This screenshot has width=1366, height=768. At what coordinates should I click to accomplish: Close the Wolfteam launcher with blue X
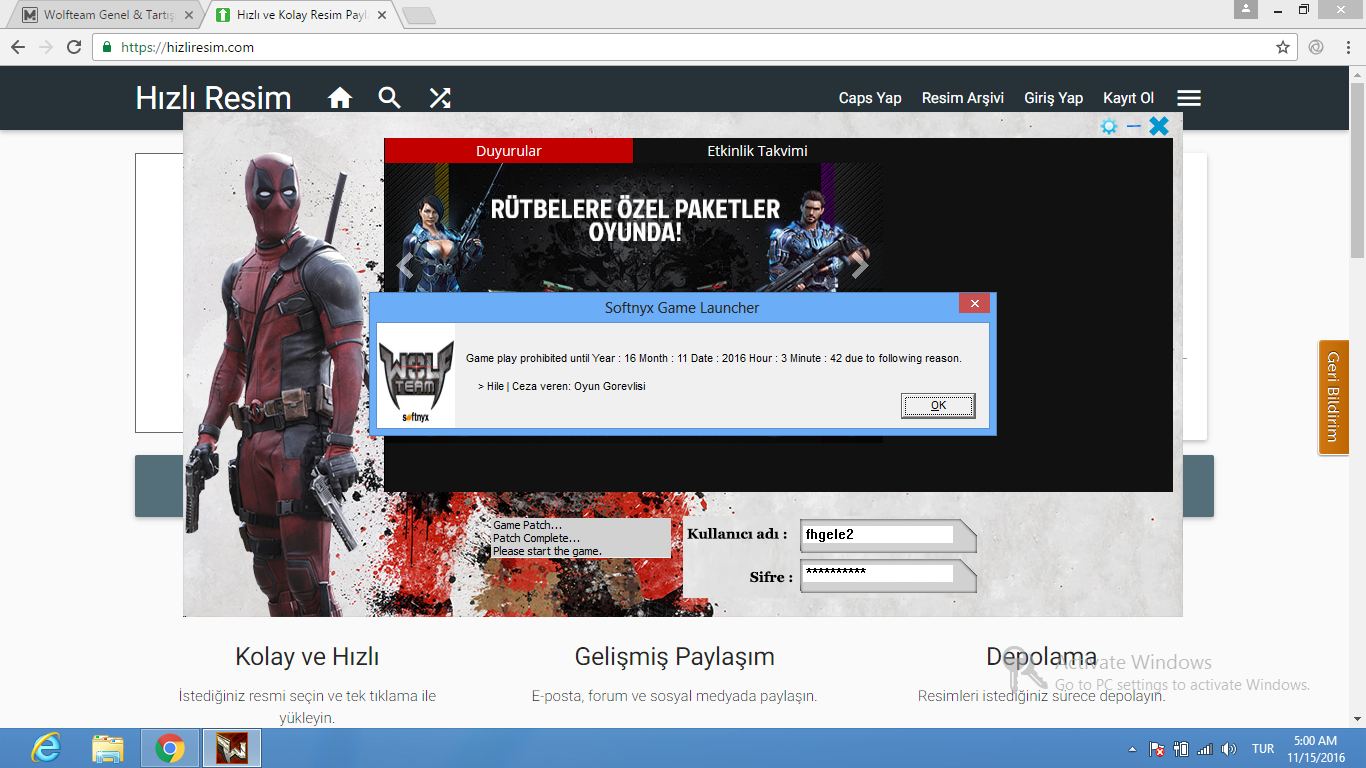[1159, 126]
